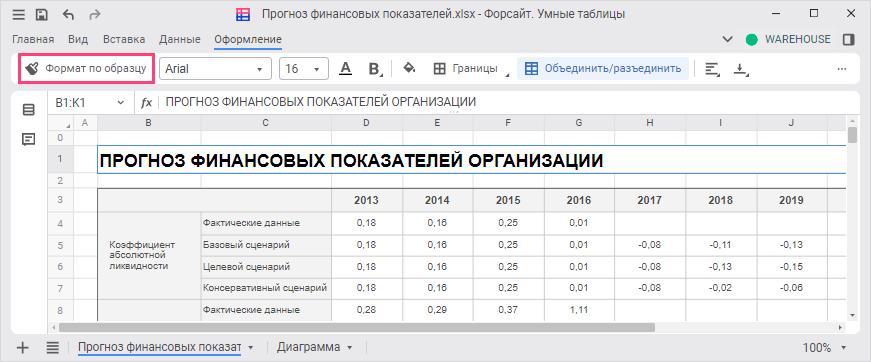Select the cell with value -0,15

click(x=791, y=267)
